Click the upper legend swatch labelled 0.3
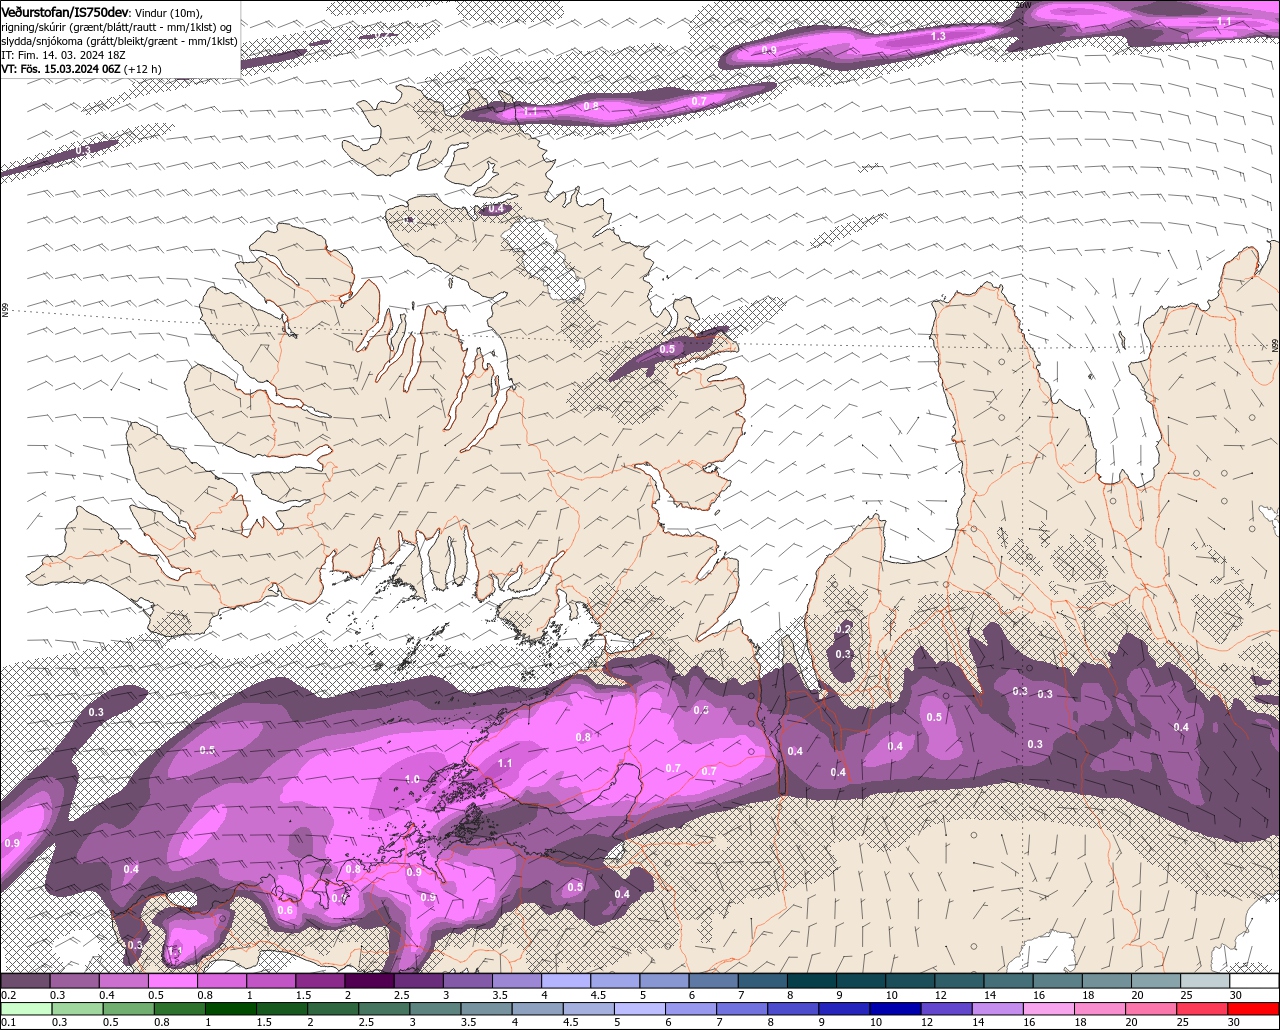 click(75, 981)
